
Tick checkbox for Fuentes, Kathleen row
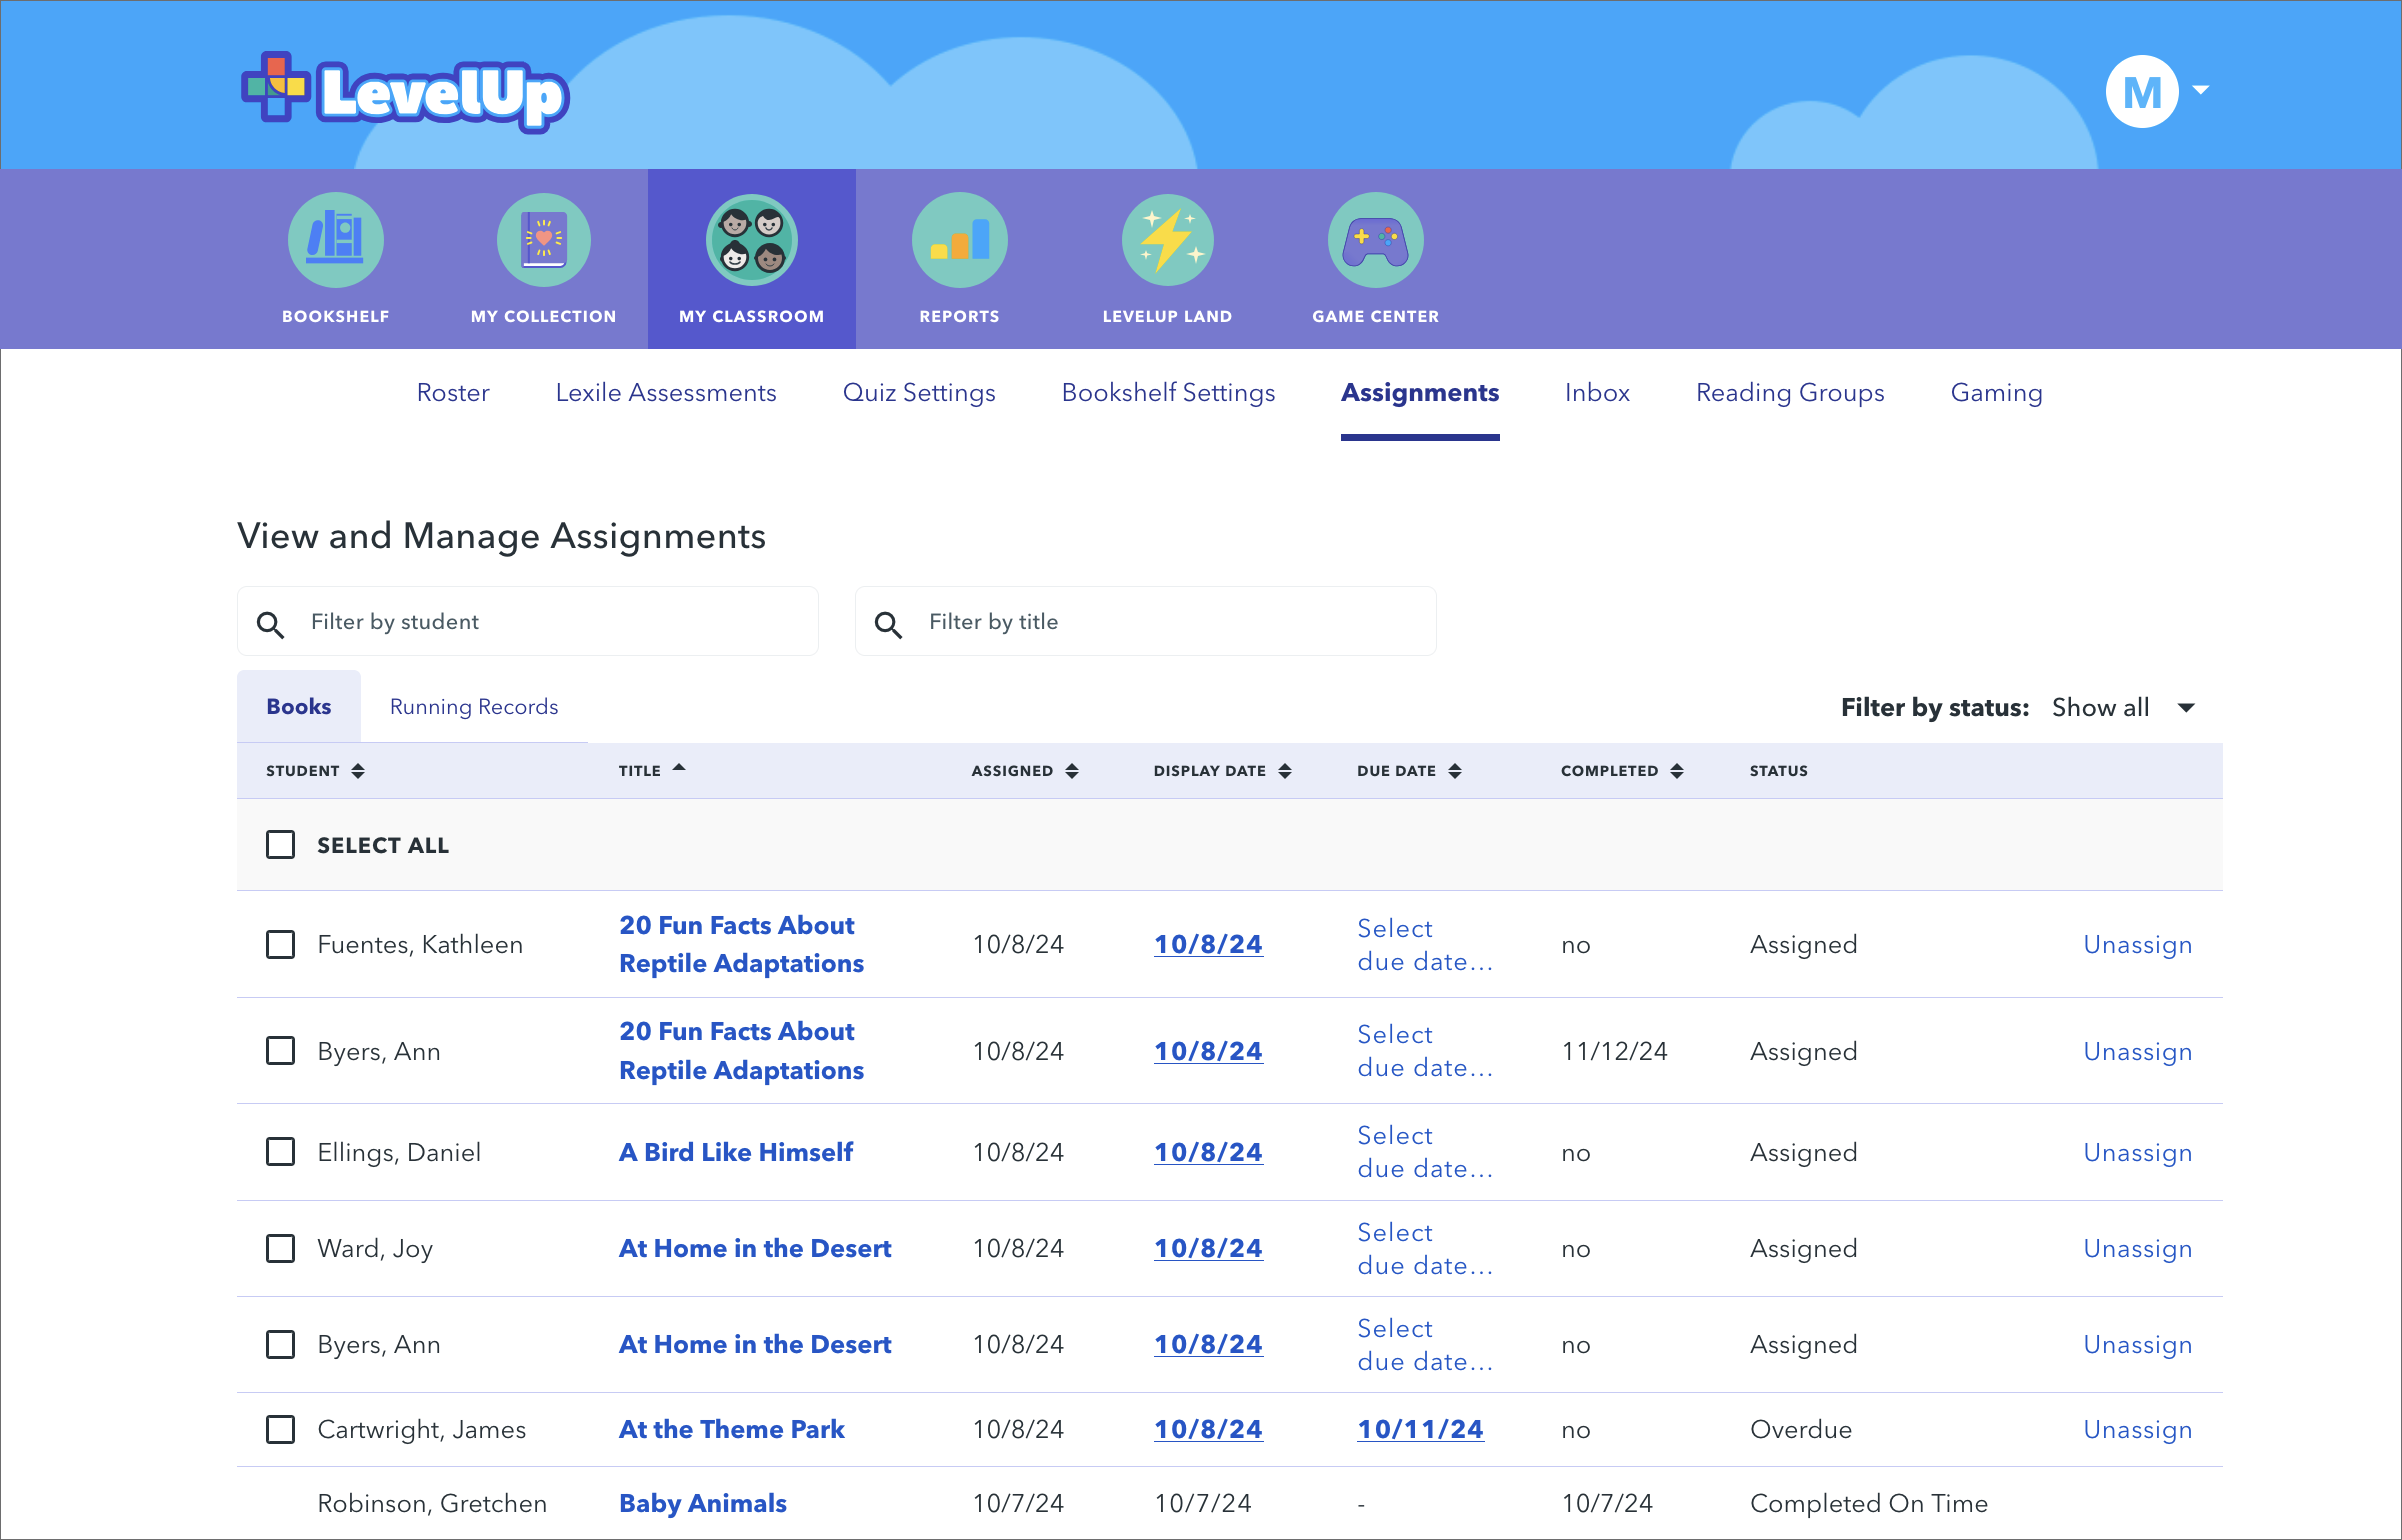281,944
